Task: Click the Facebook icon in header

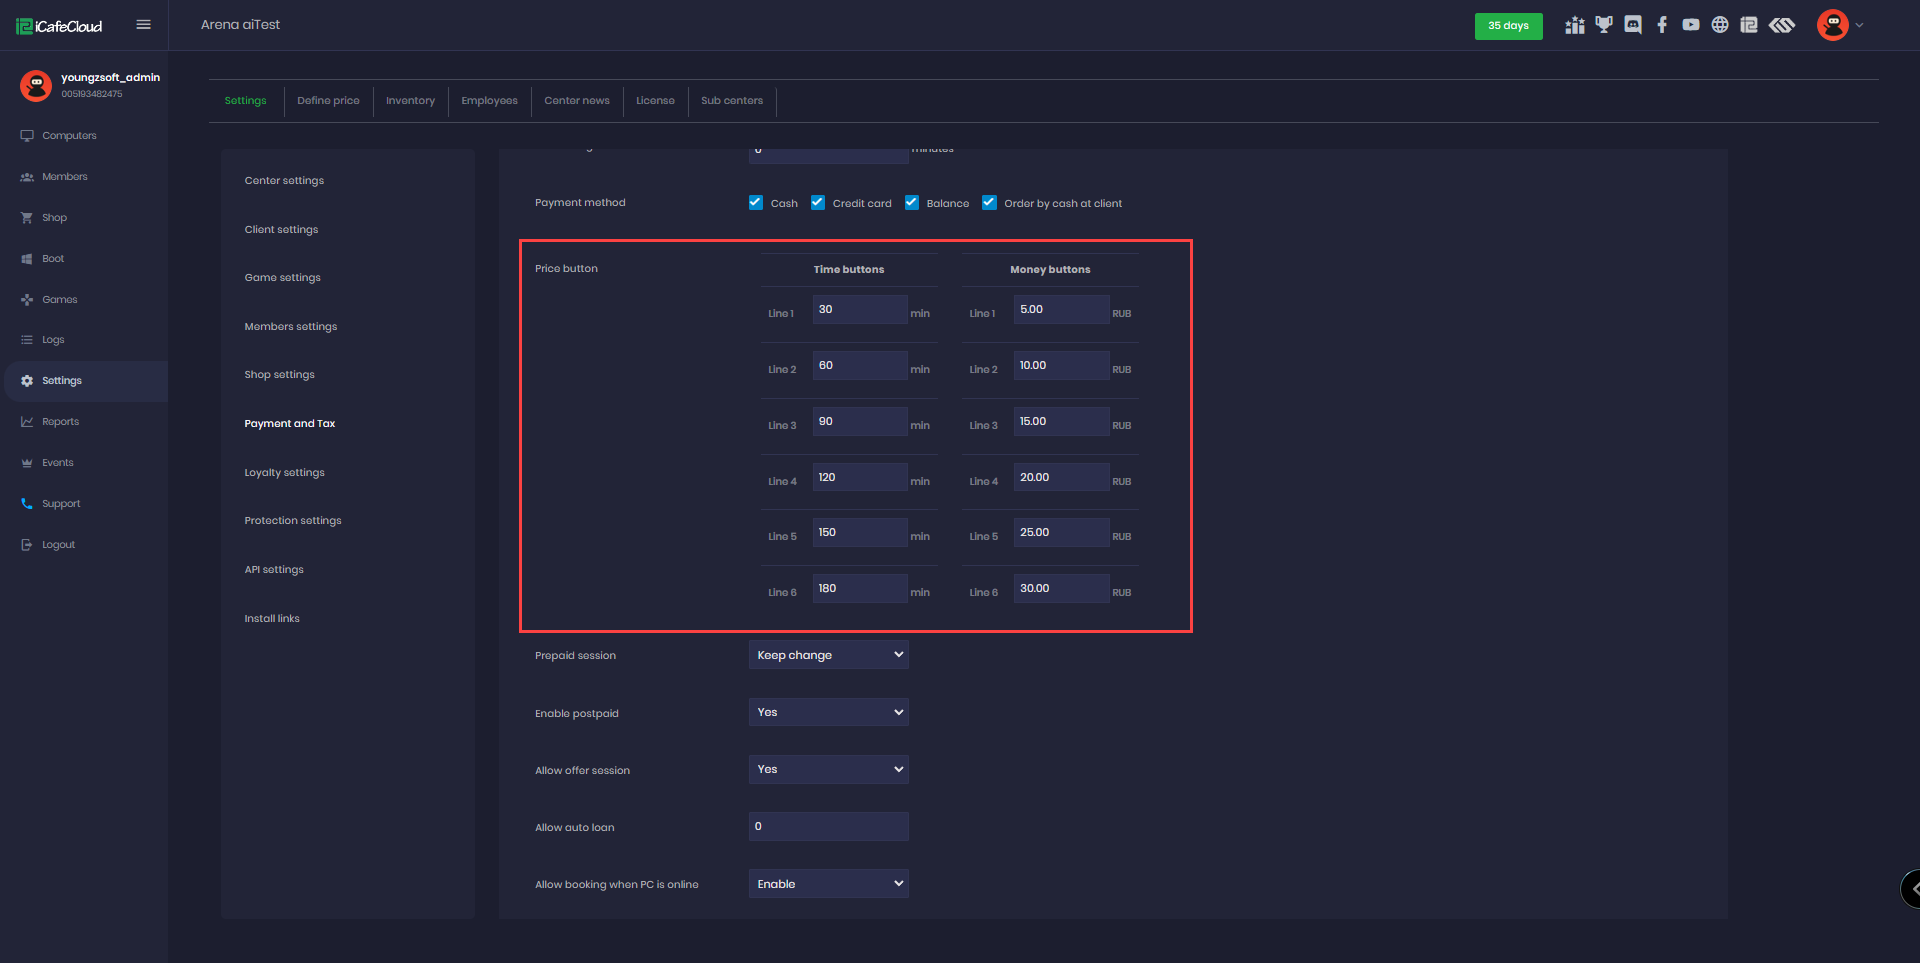Action: (x=1662, y=25)
